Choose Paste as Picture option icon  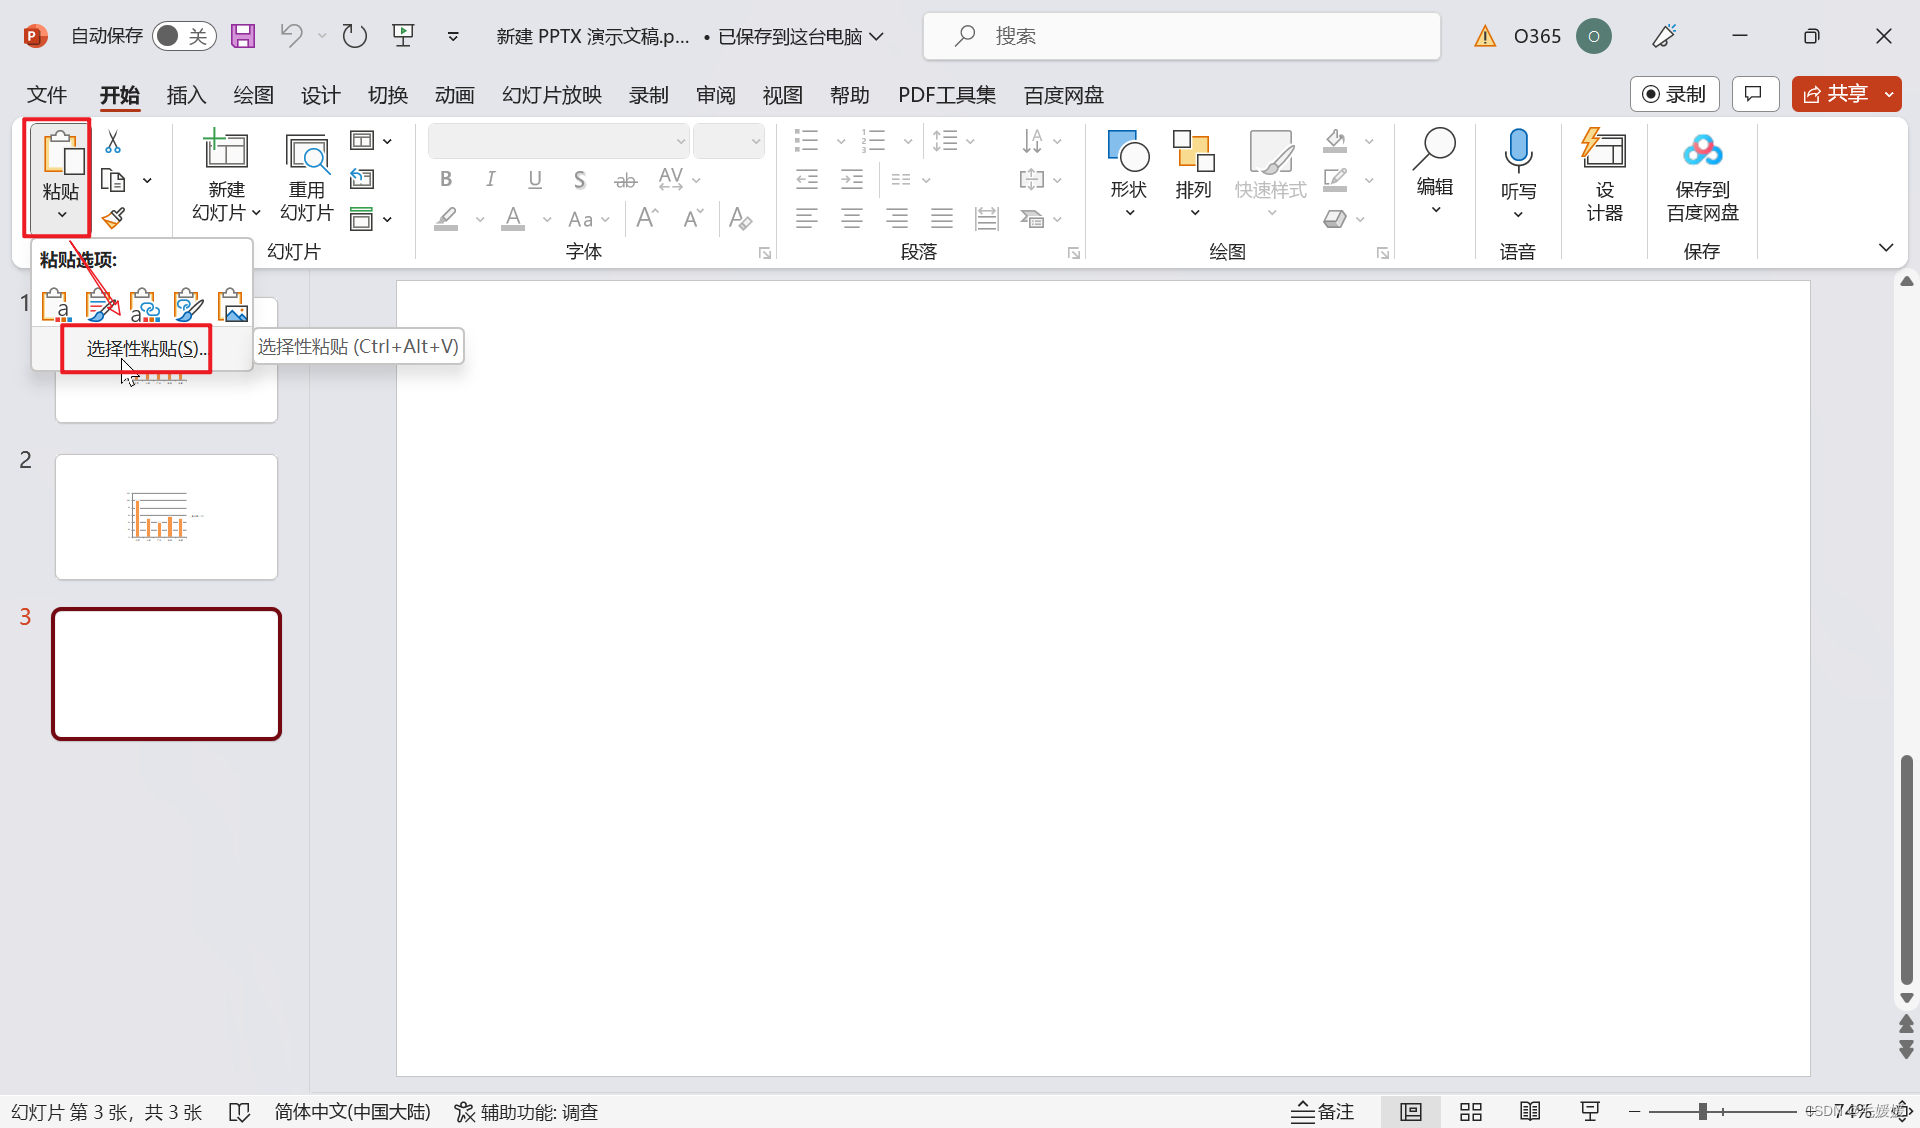click(x=232, y=305)
